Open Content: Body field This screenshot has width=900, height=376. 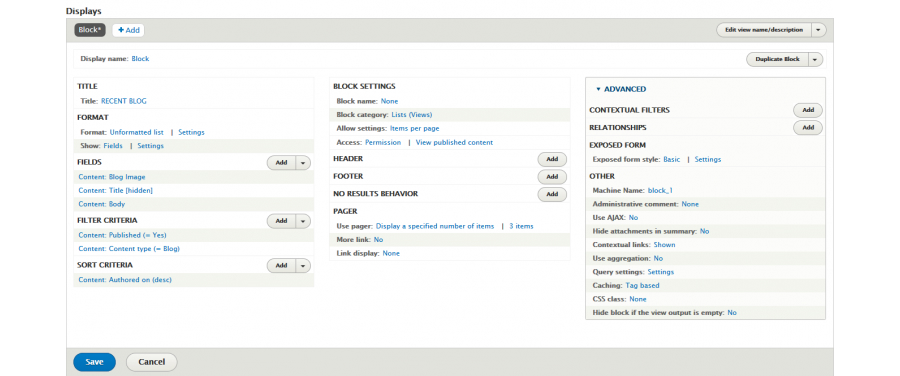102,204
